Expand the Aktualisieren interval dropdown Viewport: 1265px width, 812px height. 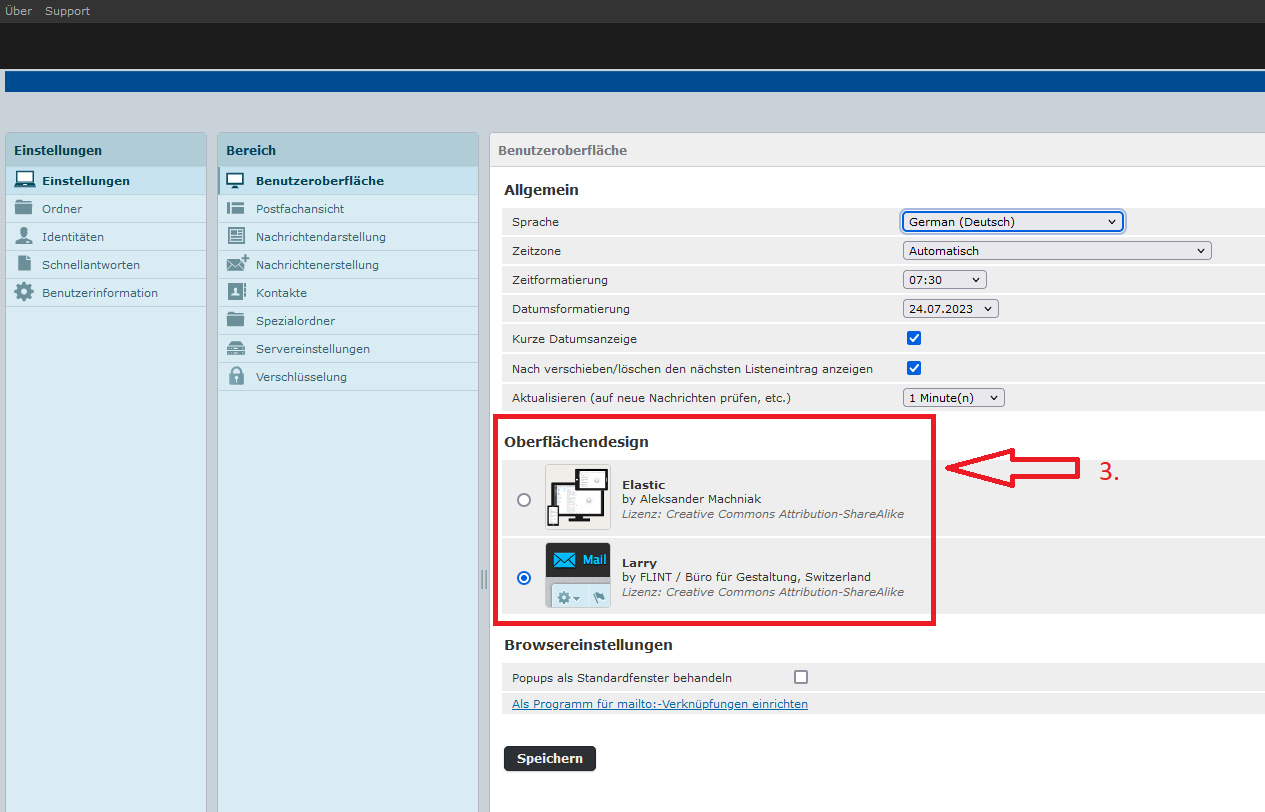pyautogui.click(x=953, y=398)
